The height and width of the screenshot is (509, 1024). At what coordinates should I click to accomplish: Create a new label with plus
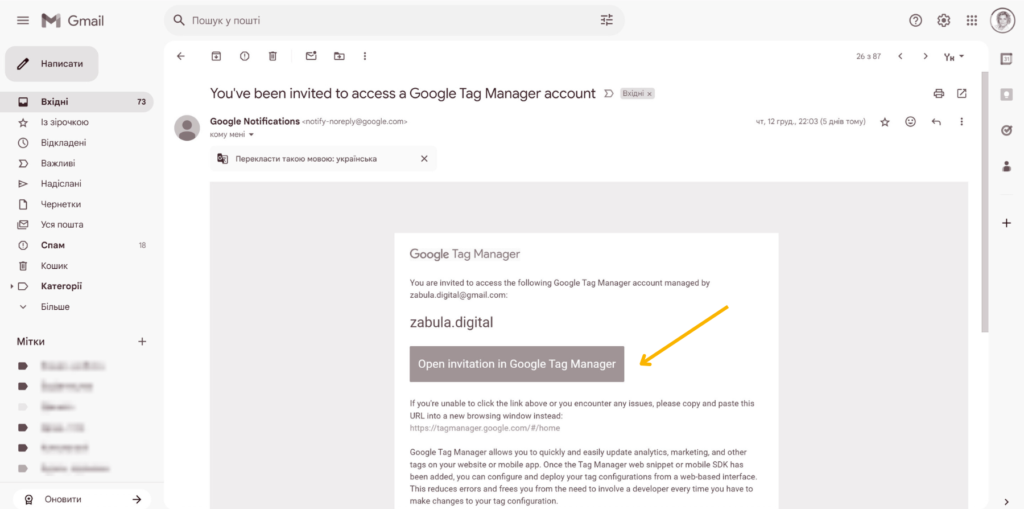coord(142,341)
